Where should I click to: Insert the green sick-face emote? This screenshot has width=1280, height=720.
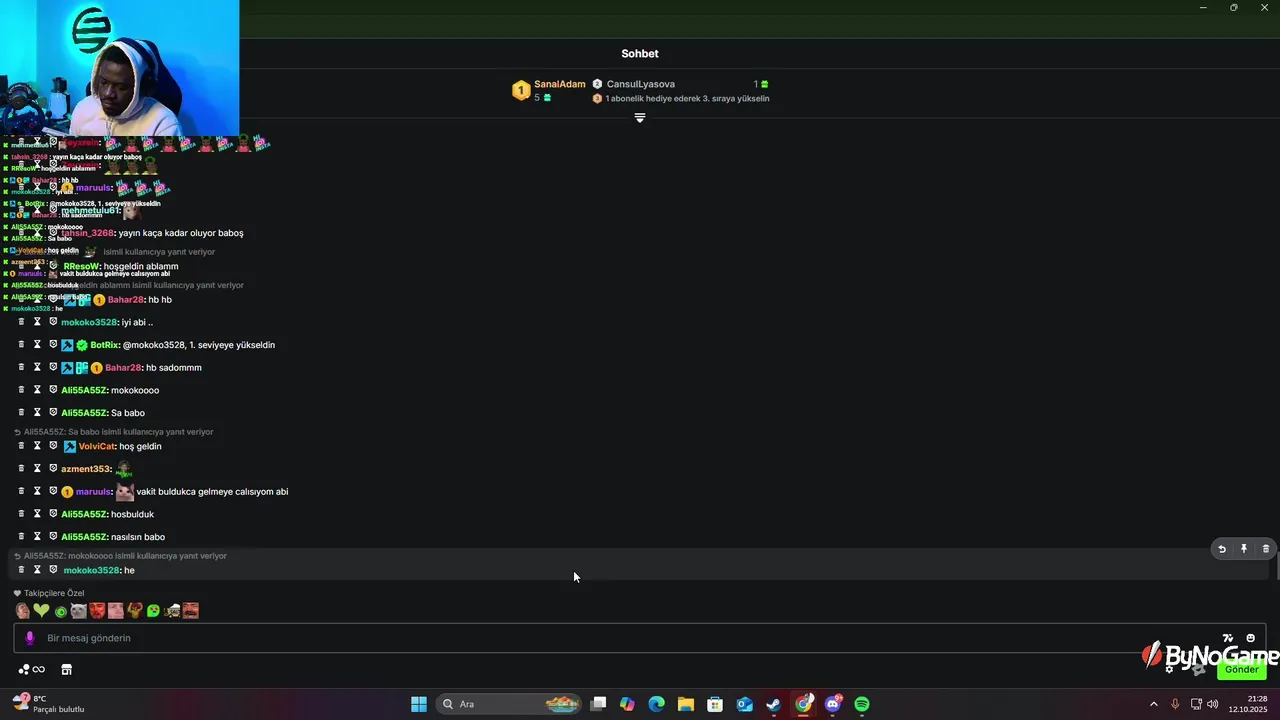click(153, 610)
